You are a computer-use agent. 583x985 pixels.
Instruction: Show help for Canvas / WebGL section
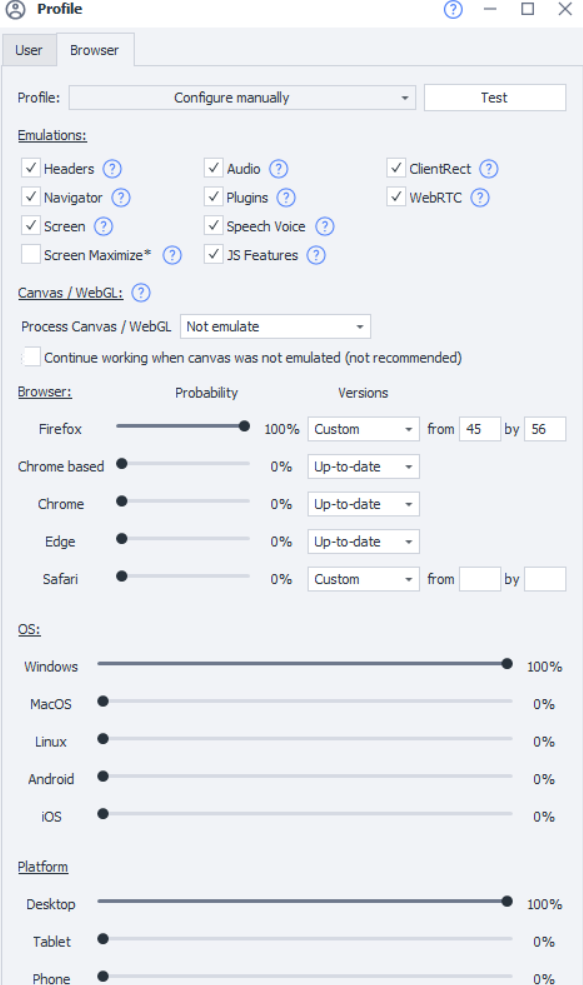pos(141,292)
